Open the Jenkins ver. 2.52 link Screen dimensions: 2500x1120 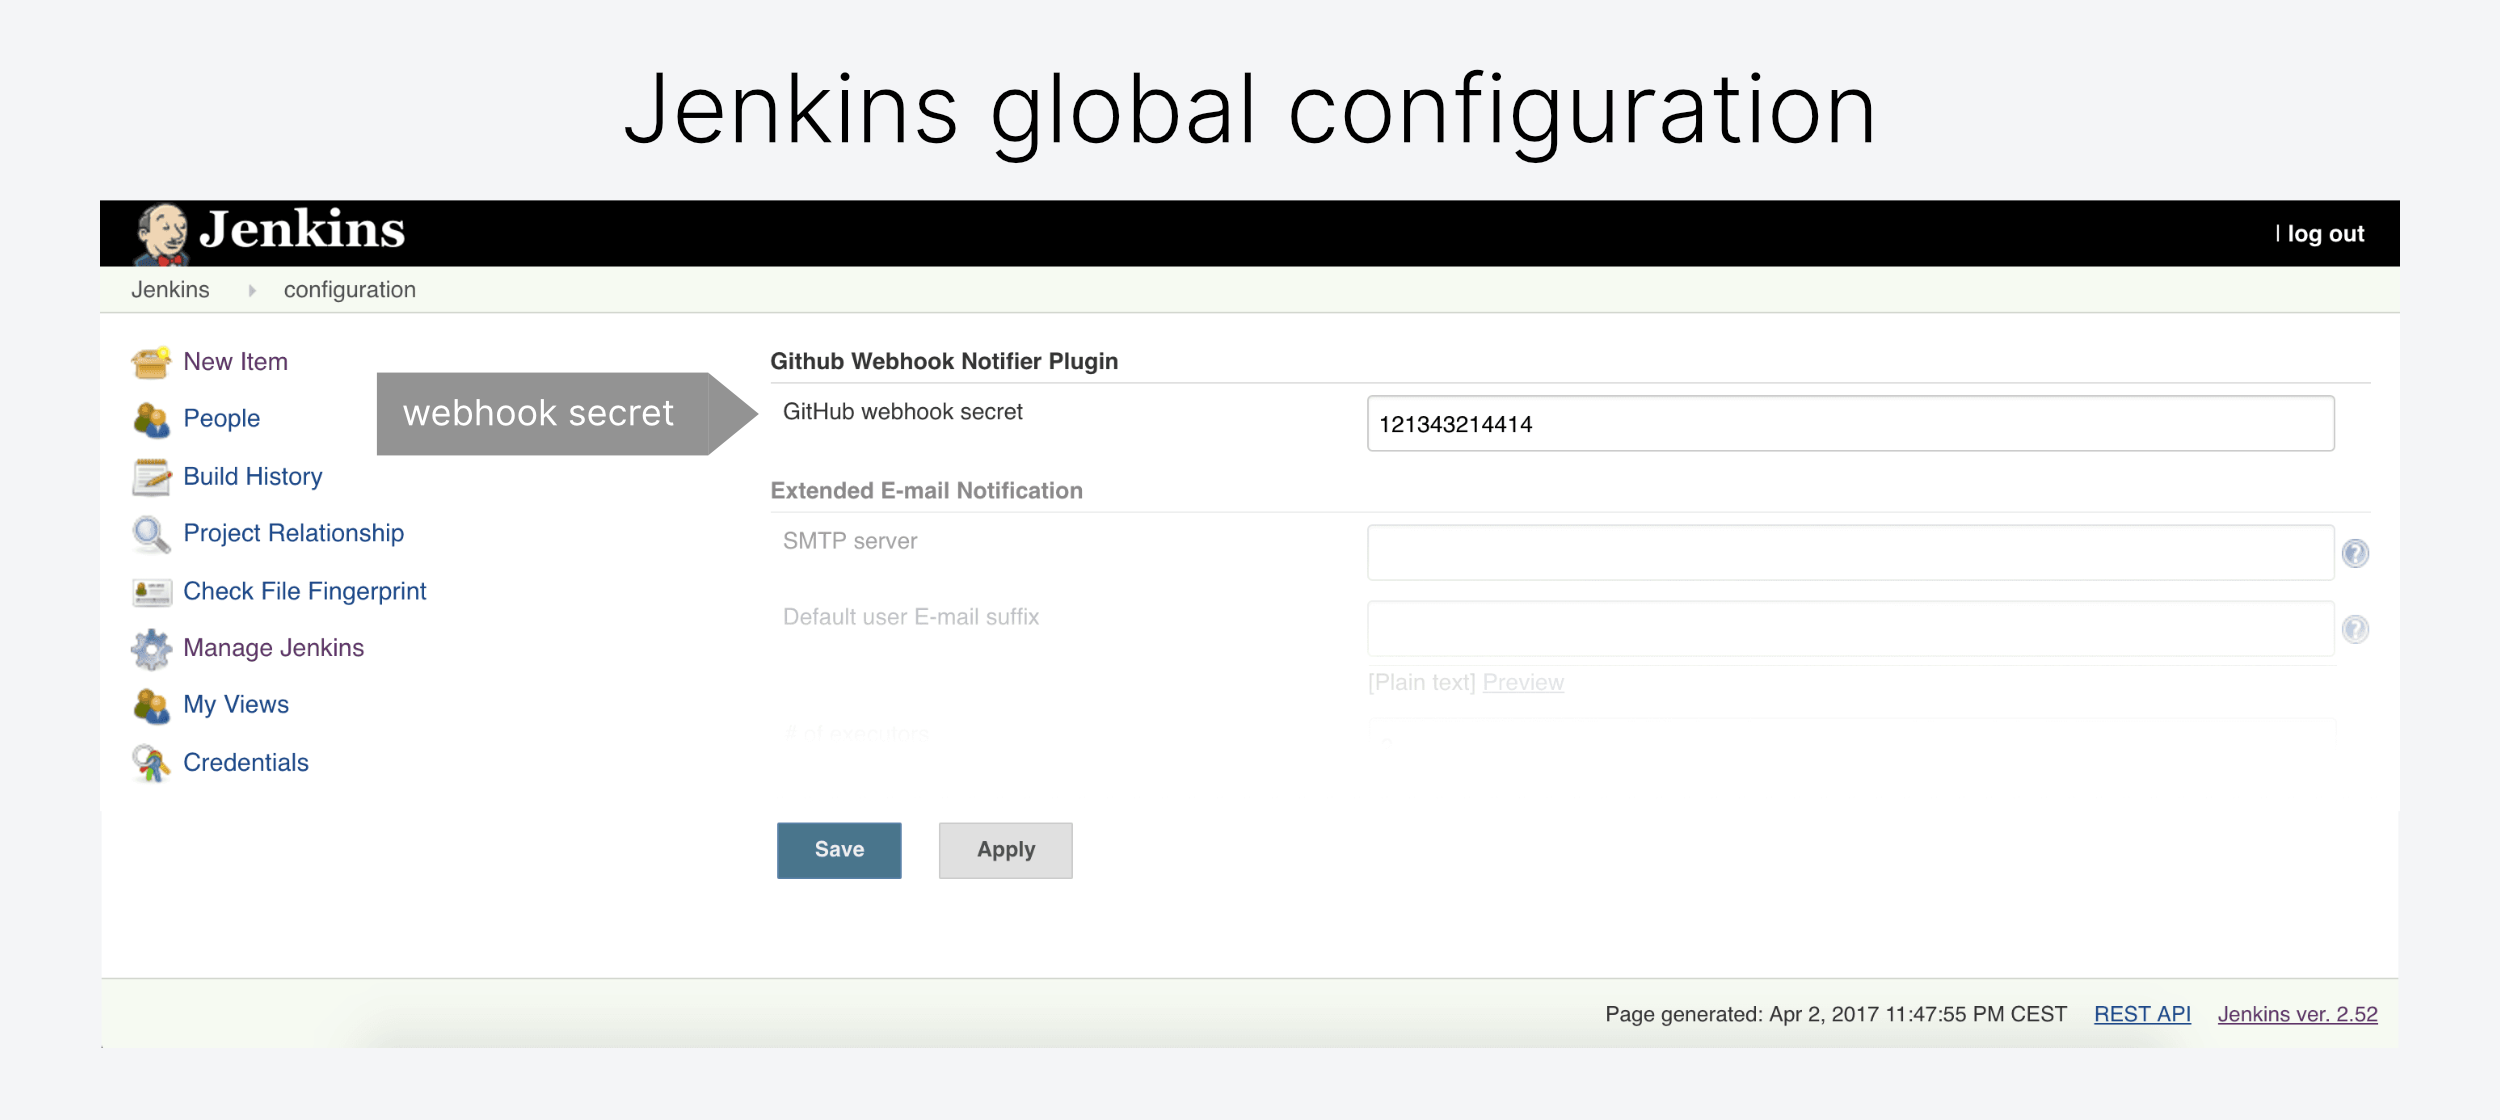coord(2297,1014)
